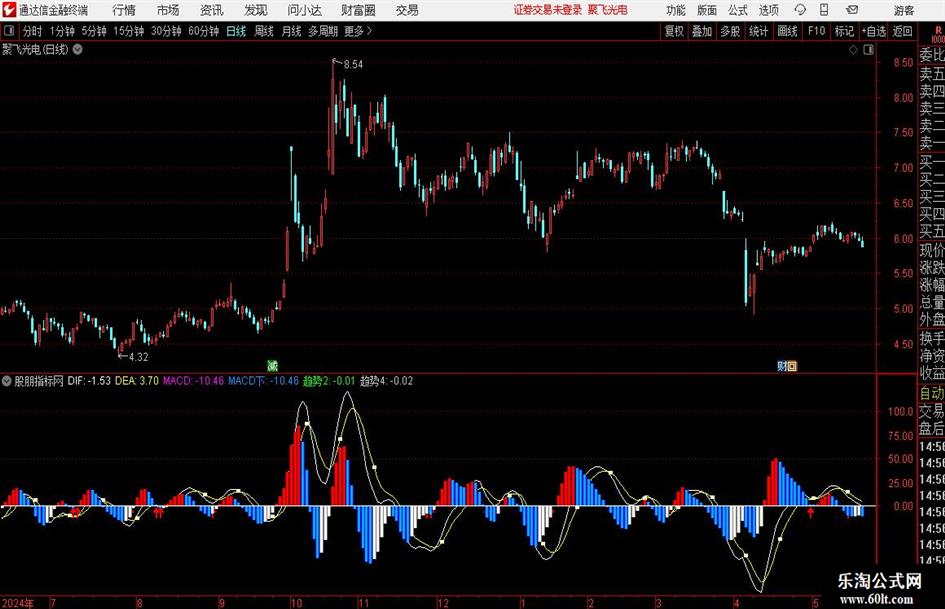Screen dimensions: 945x609
Task: Click the 统计 statistics button
Action: click(758, 31)
